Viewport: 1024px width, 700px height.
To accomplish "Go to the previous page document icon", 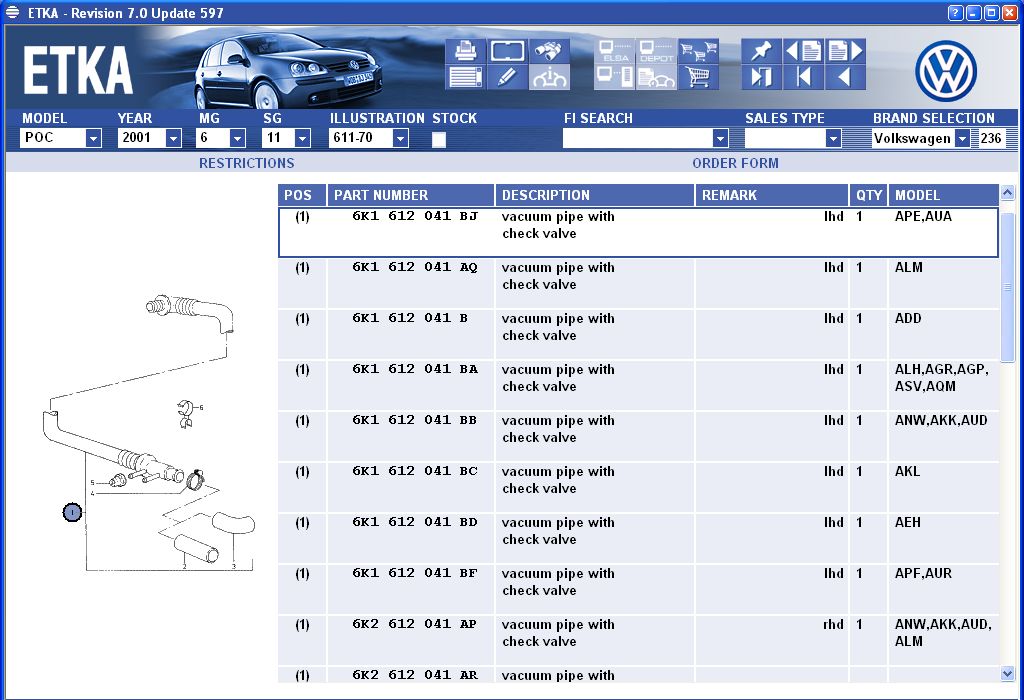I will [x=803, y=50].
